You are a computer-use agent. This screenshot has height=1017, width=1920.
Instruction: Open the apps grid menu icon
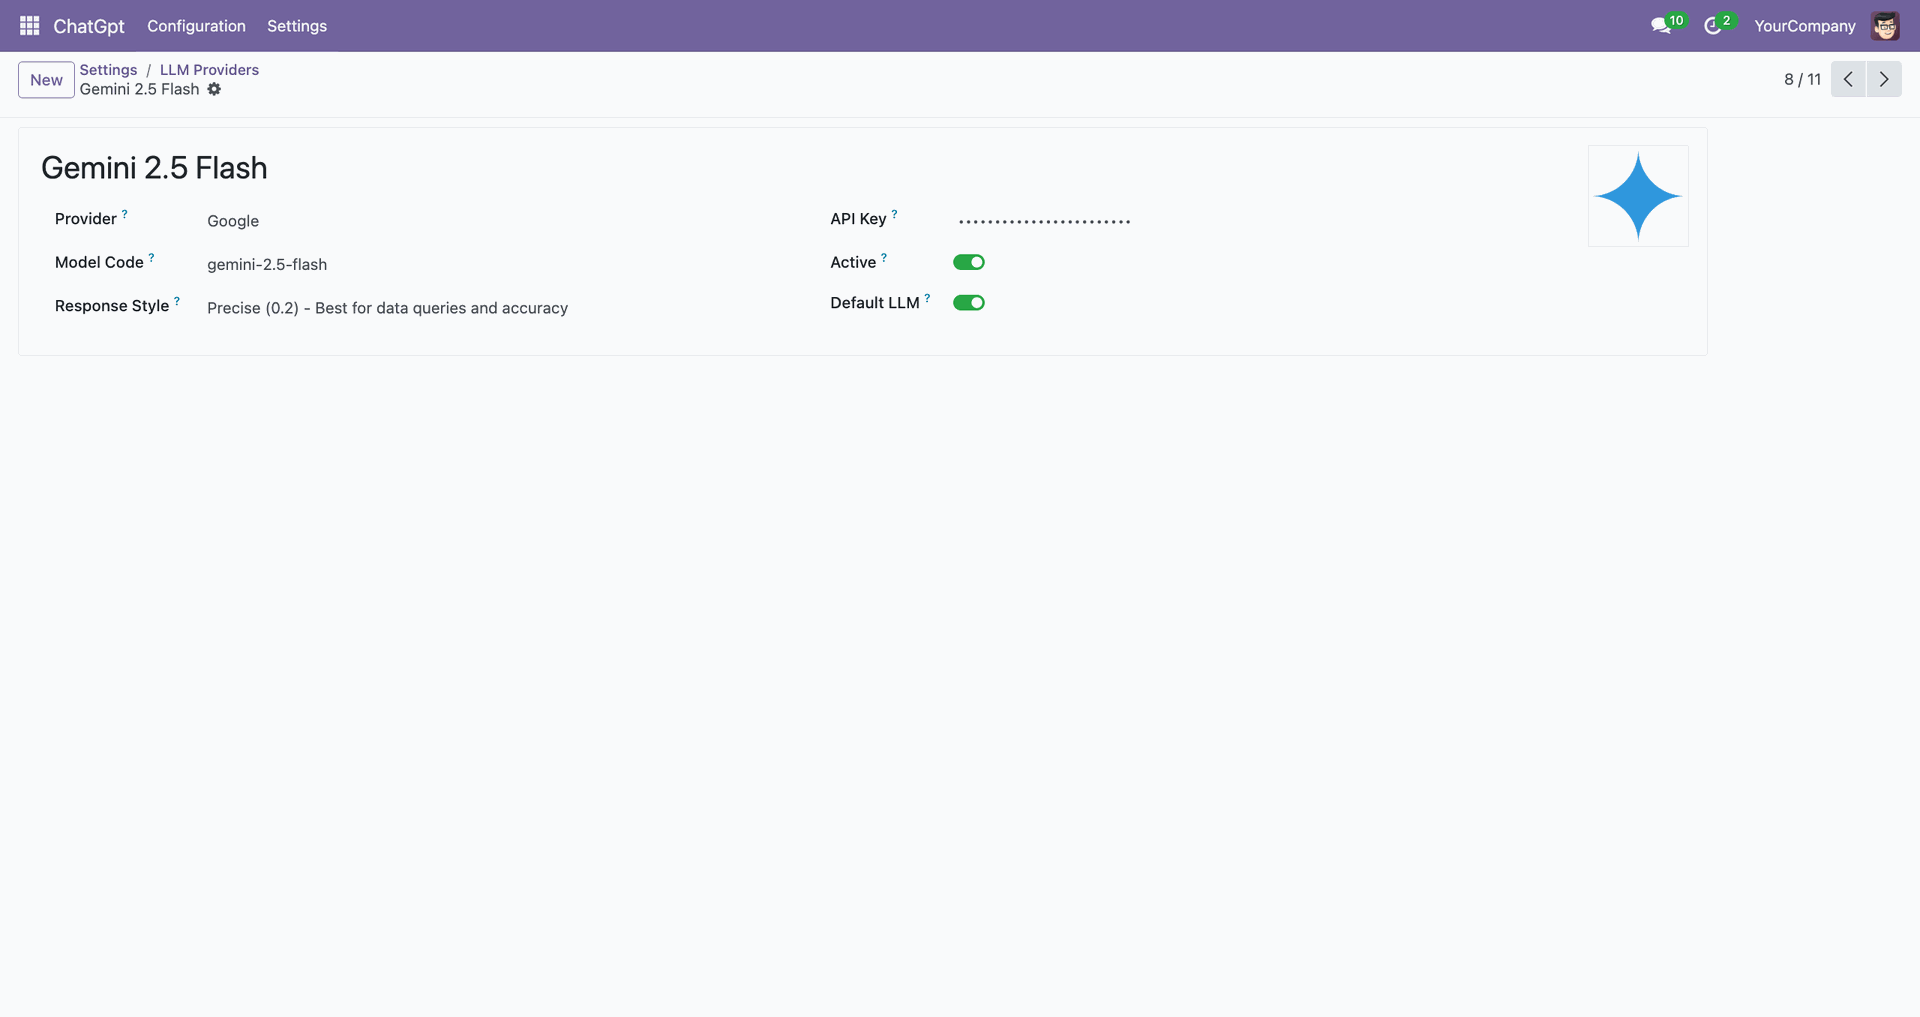coord(30,26)
